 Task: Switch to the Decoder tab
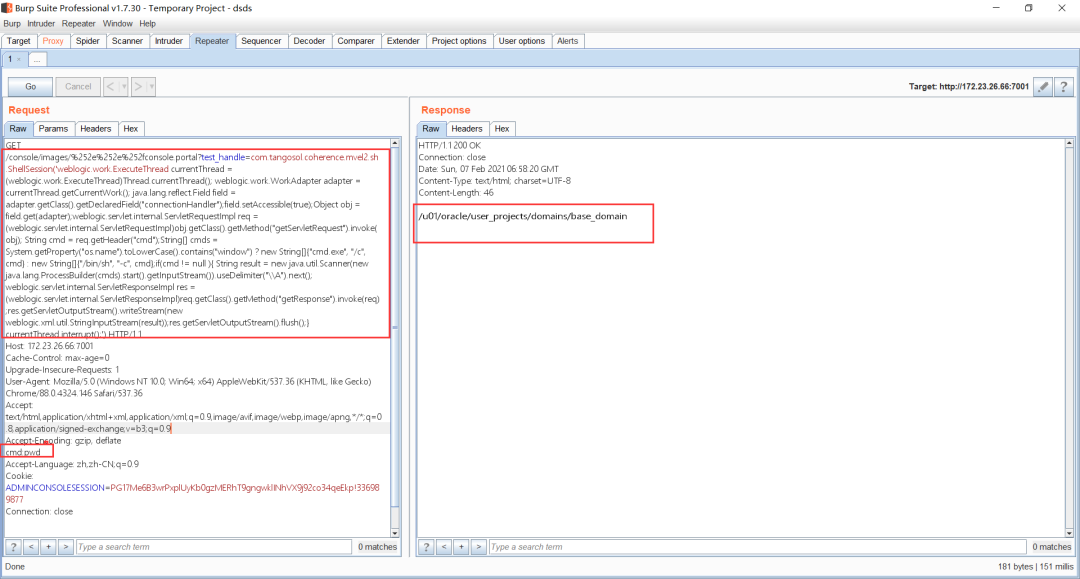tap(309, 41)
